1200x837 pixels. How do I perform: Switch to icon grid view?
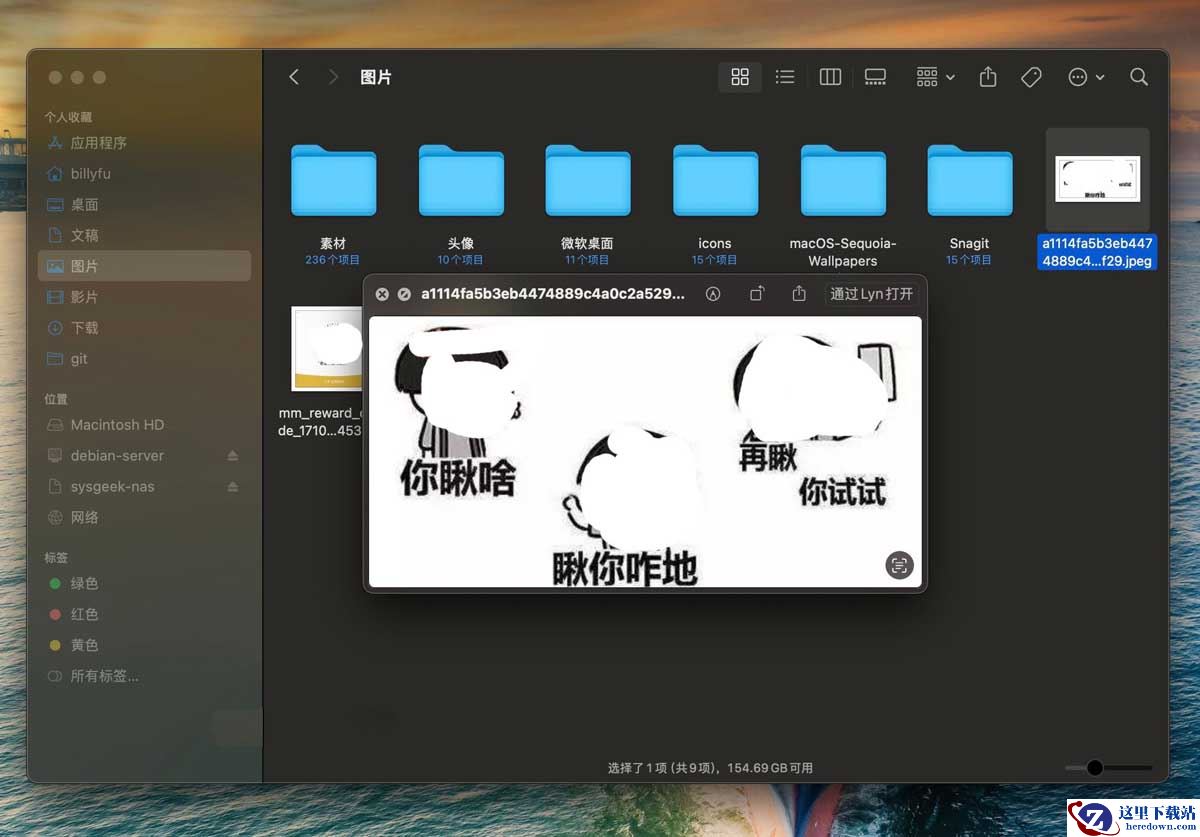tap(740, 77)
